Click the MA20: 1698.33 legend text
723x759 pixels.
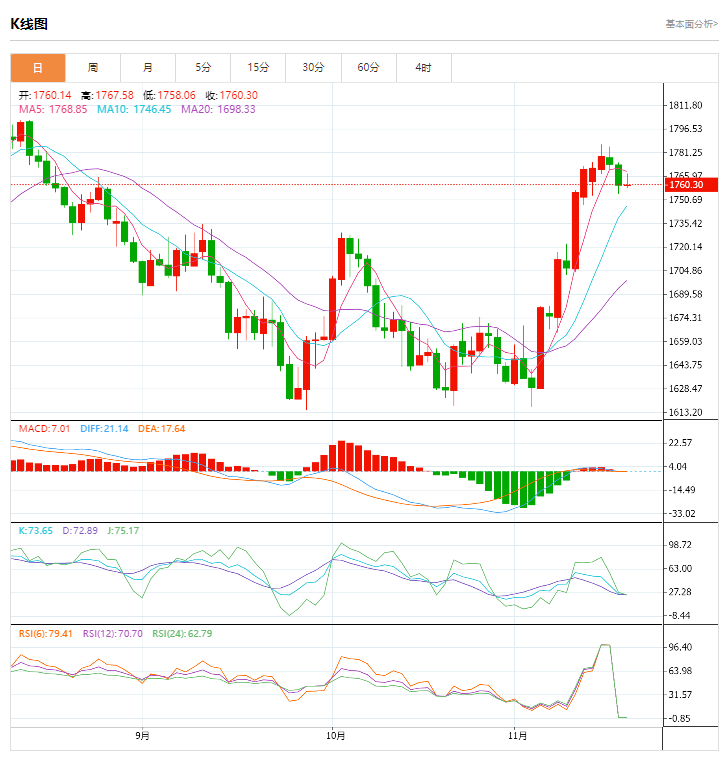[218, 109]
